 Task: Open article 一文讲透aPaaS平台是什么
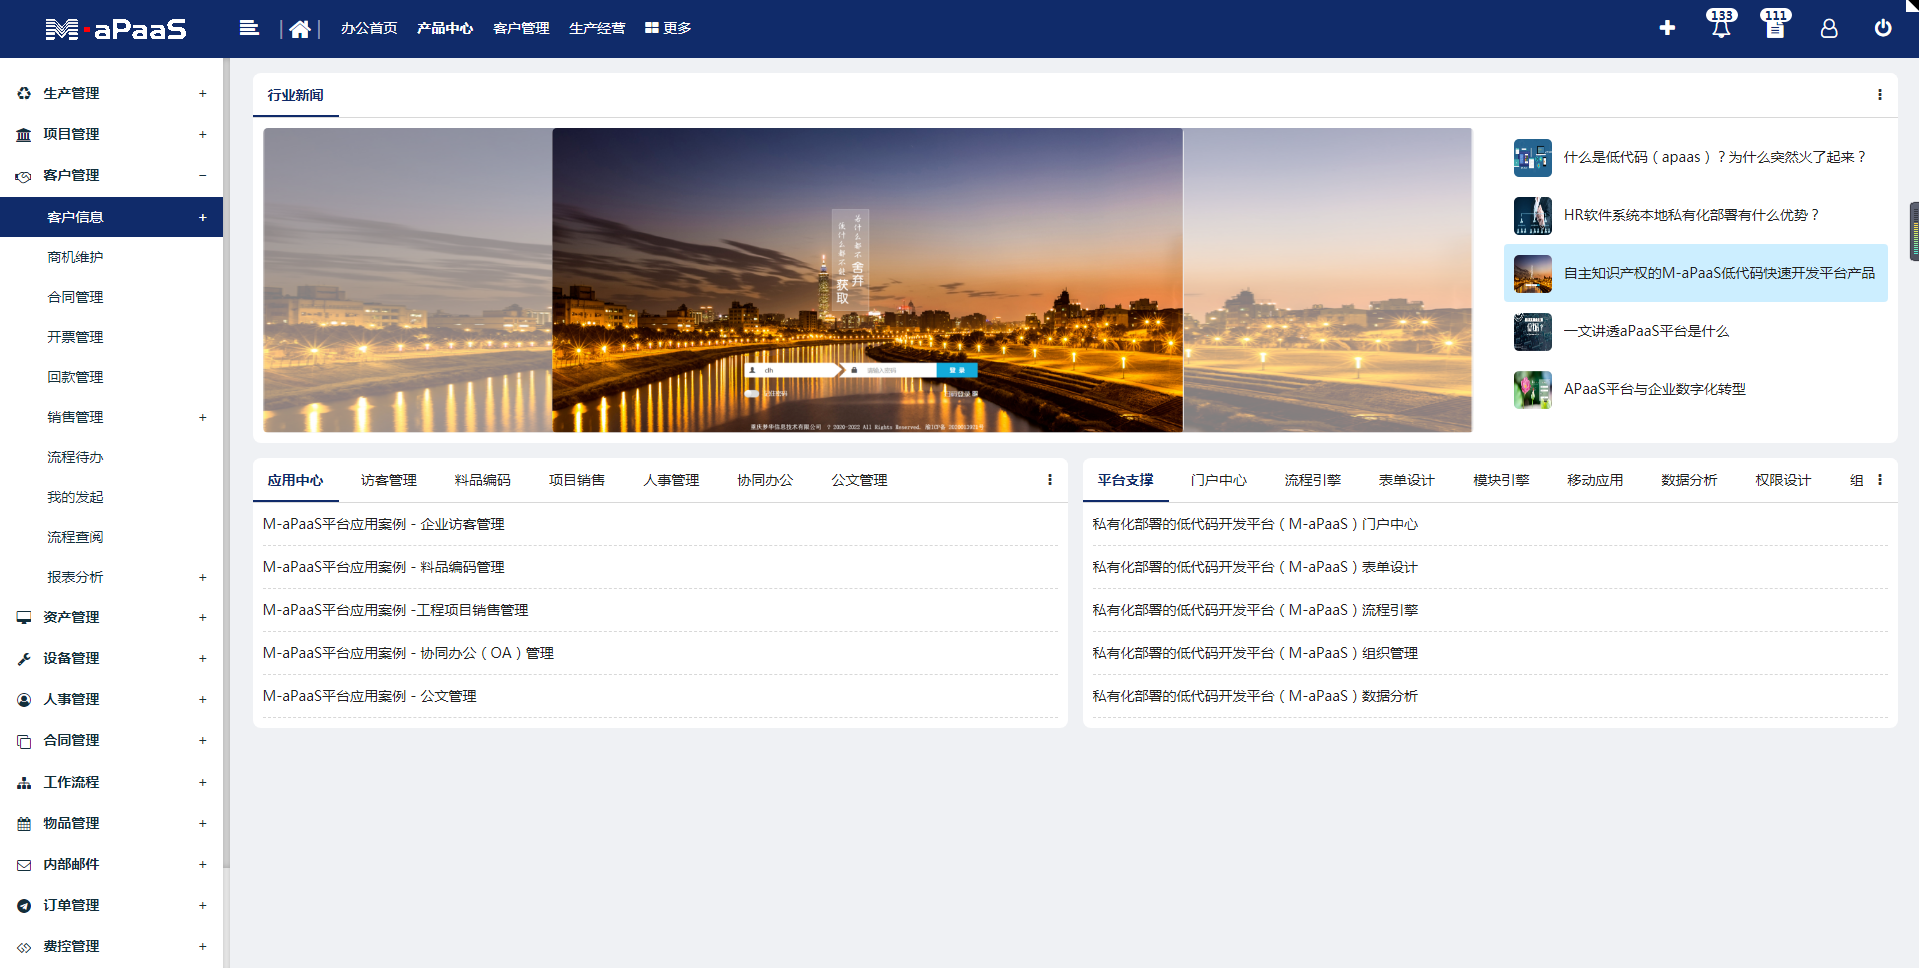(1646, 331)
